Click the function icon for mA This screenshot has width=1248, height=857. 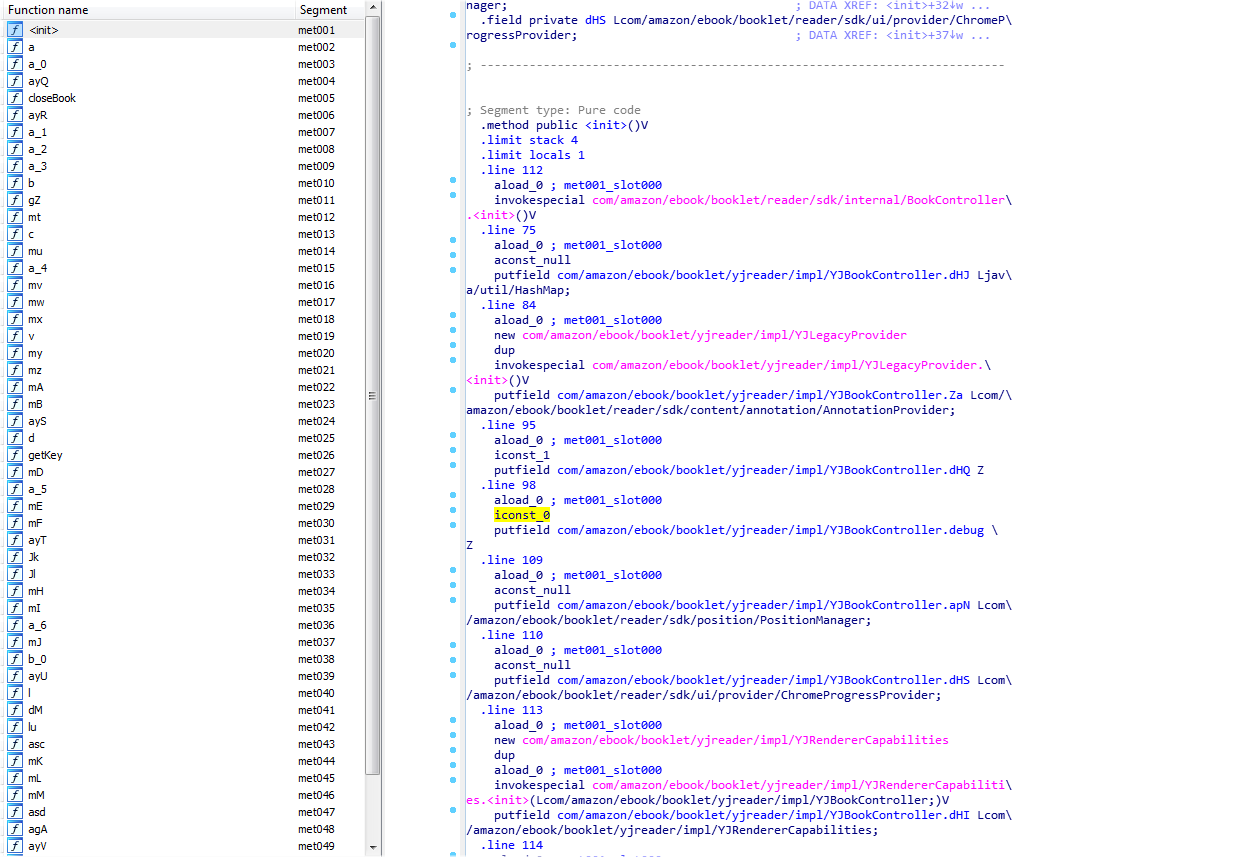(15, 387)
